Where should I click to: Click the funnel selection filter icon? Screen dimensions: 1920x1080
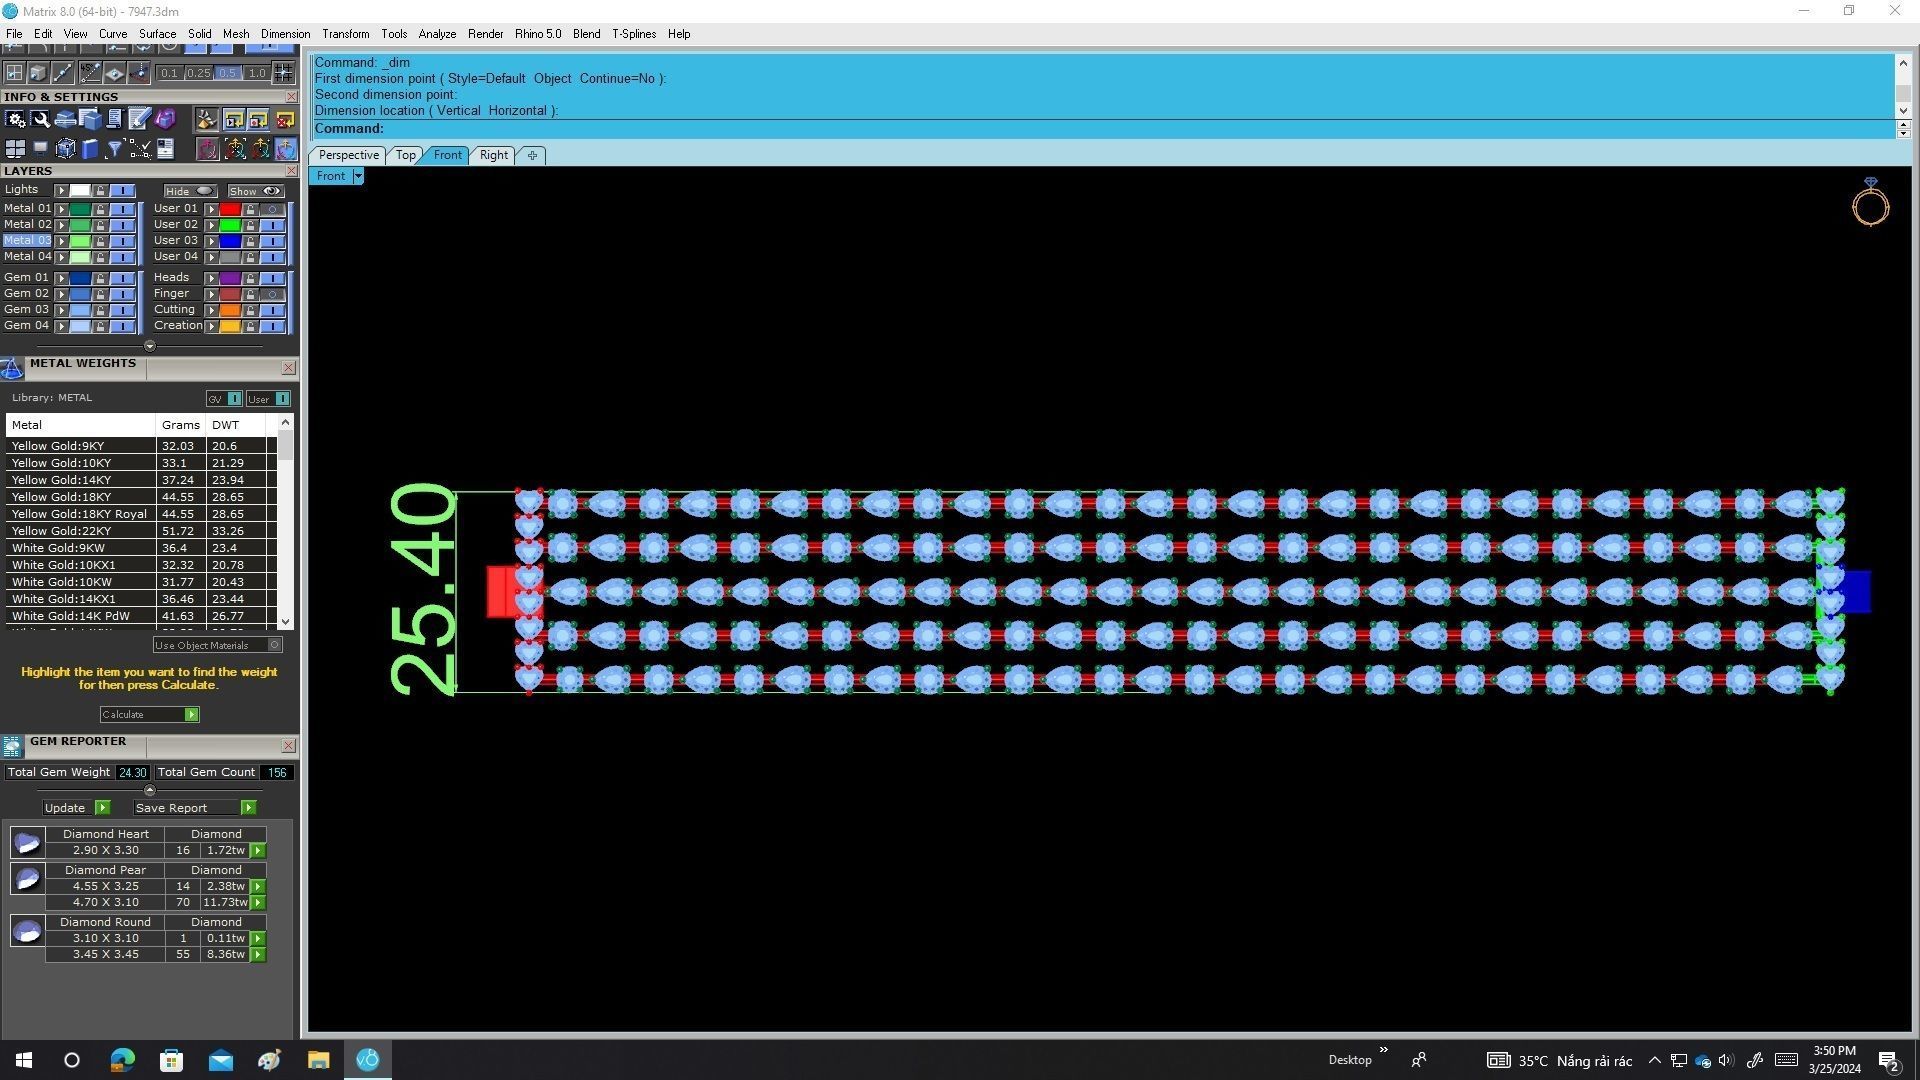point(114,149)
